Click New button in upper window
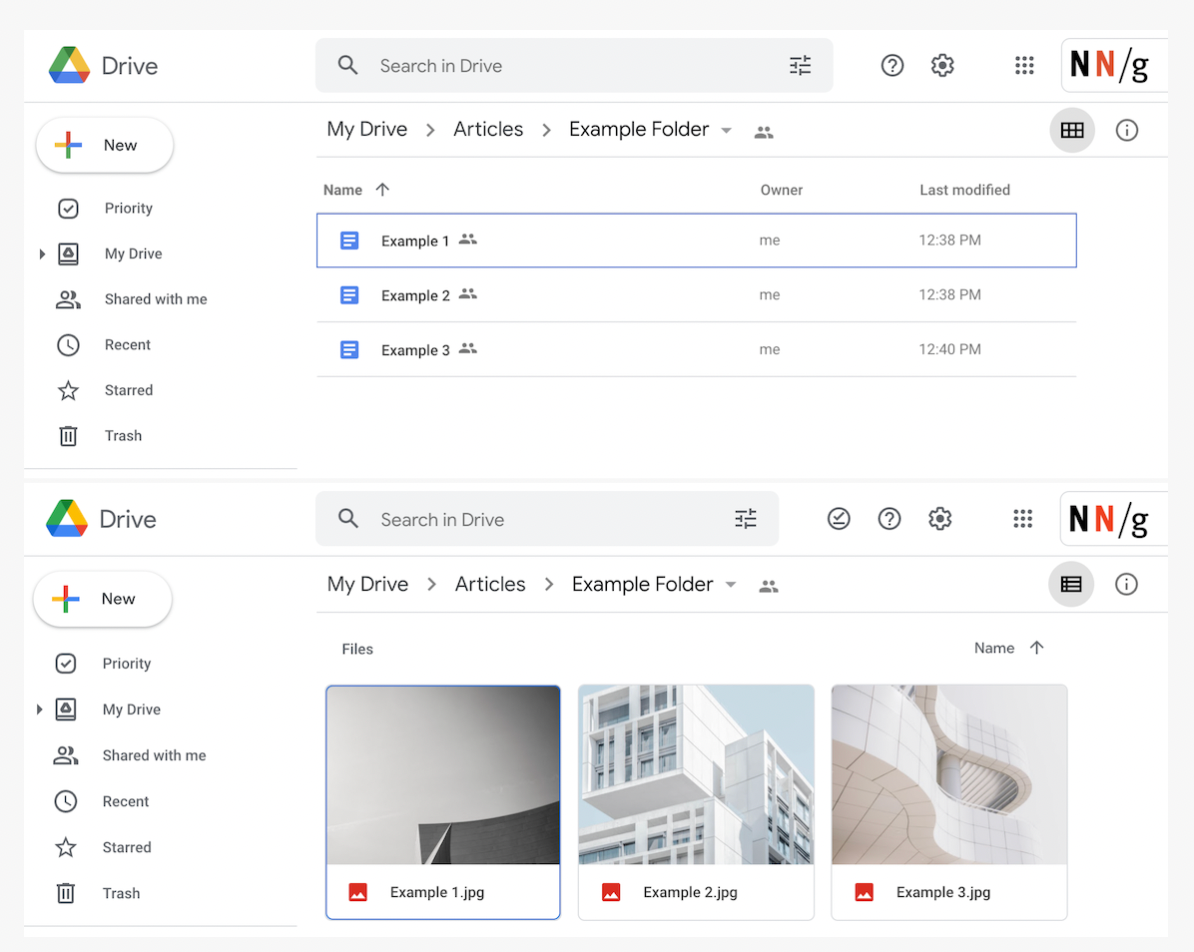Viewport: 1194px width, 952px height. pyautogui.click(x=104, y=145)
